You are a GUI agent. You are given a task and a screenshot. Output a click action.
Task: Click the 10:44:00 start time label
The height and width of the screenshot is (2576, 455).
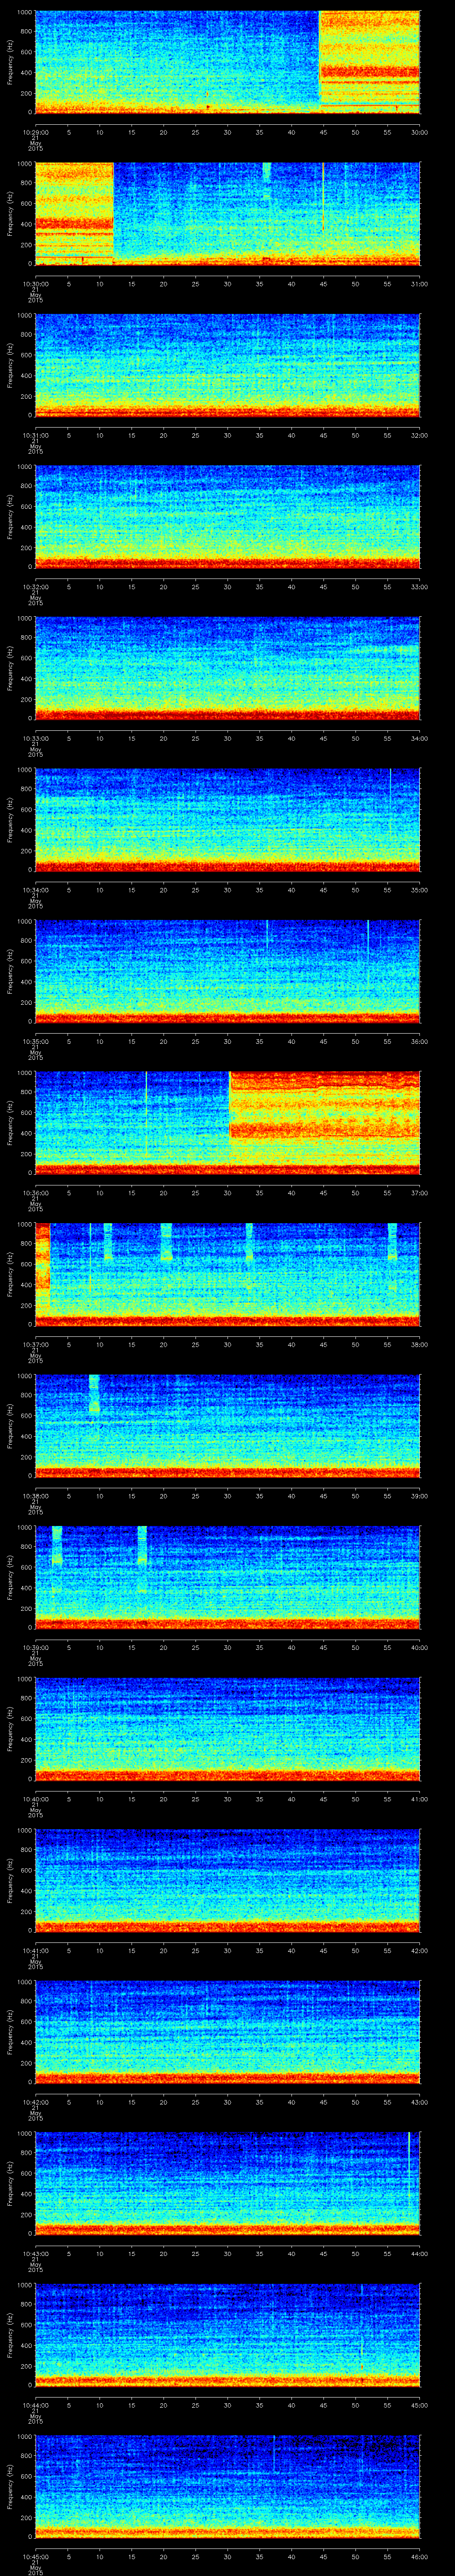point(35,2405)
